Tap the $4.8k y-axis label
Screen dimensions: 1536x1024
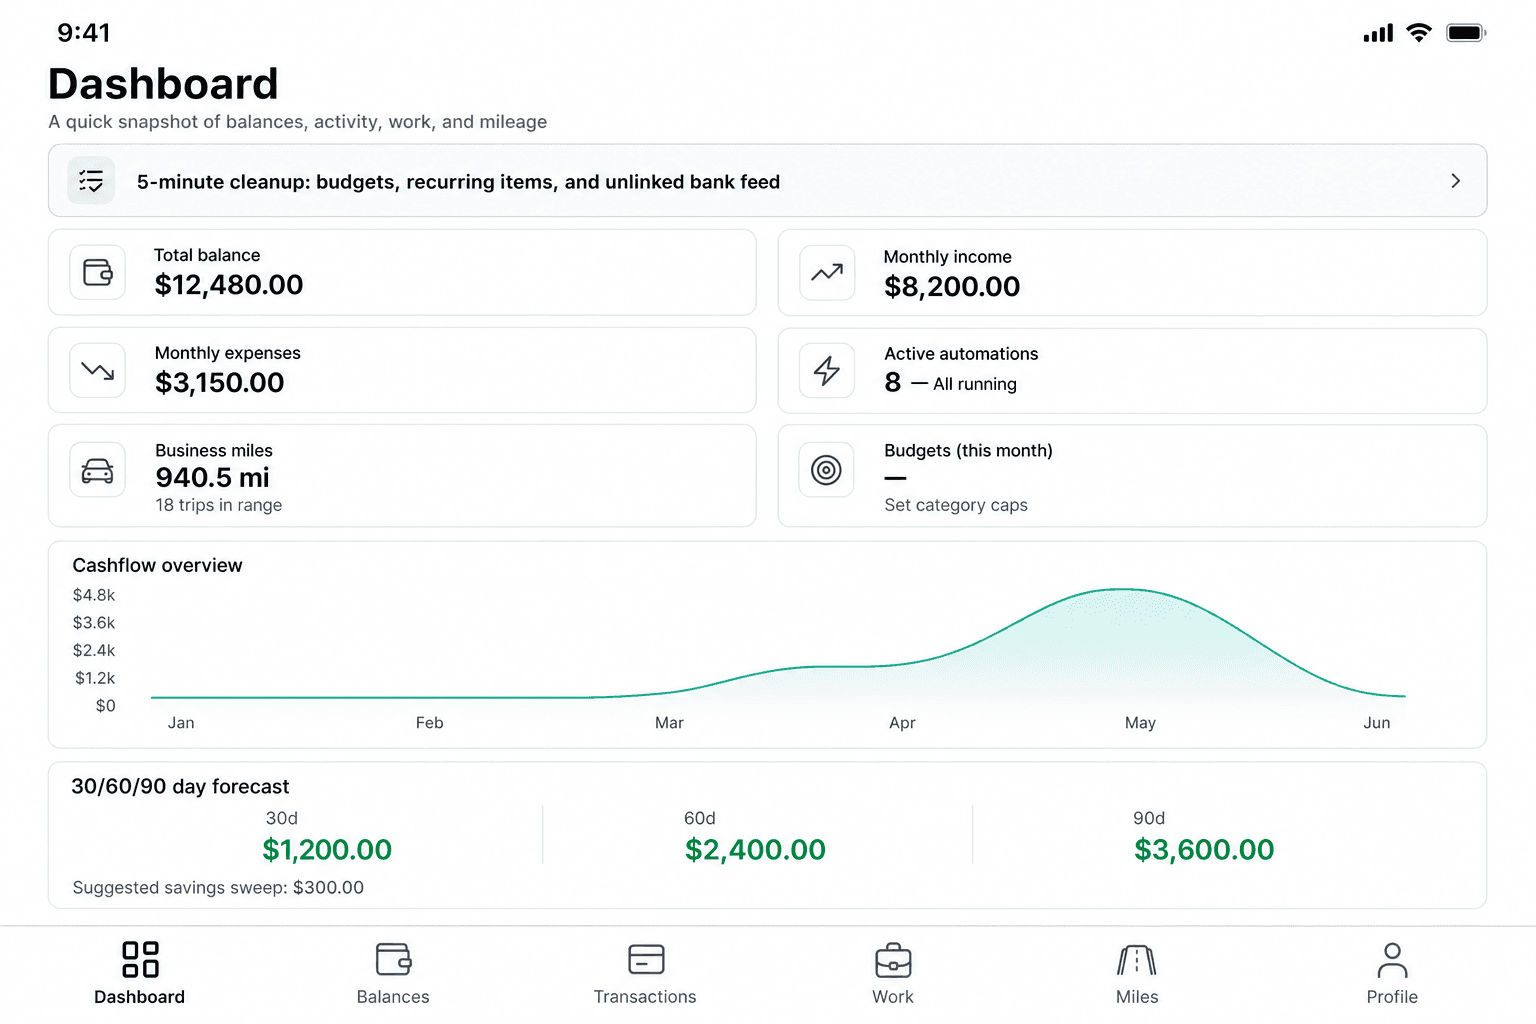point(94,595)
